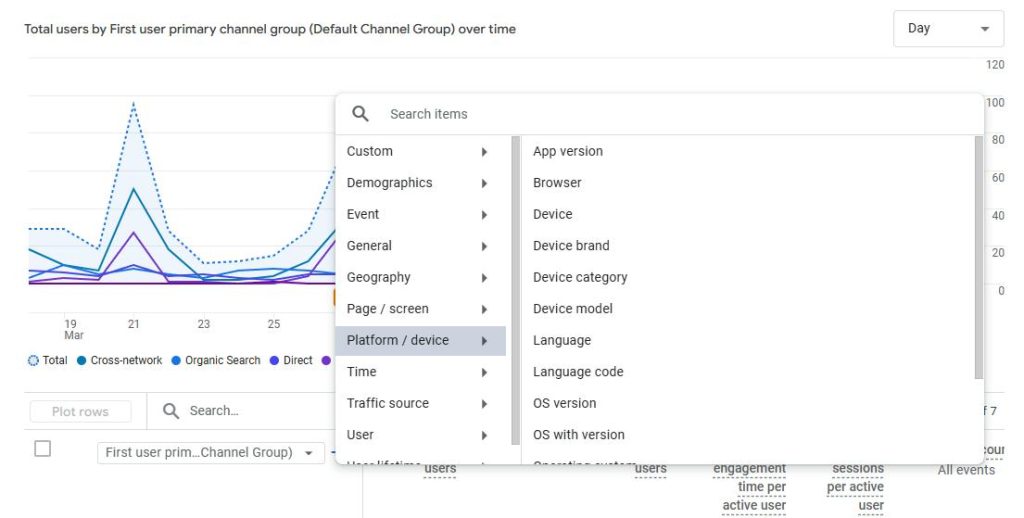Open the Day granularity dropdown
The image size is (1024, 518).
pyautogui.click(x=948, y=29)
